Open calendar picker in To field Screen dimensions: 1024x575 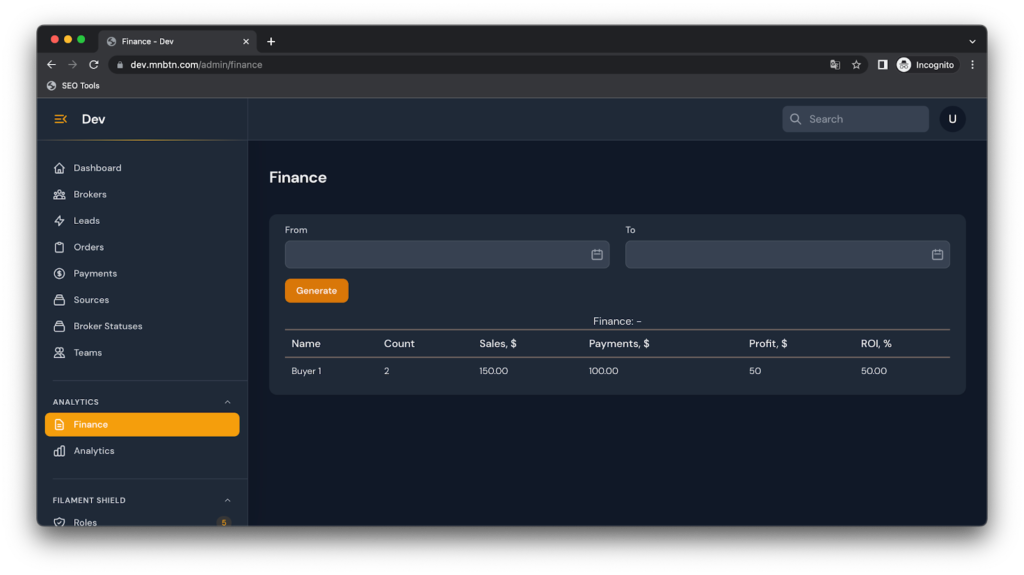coord(937,254)
